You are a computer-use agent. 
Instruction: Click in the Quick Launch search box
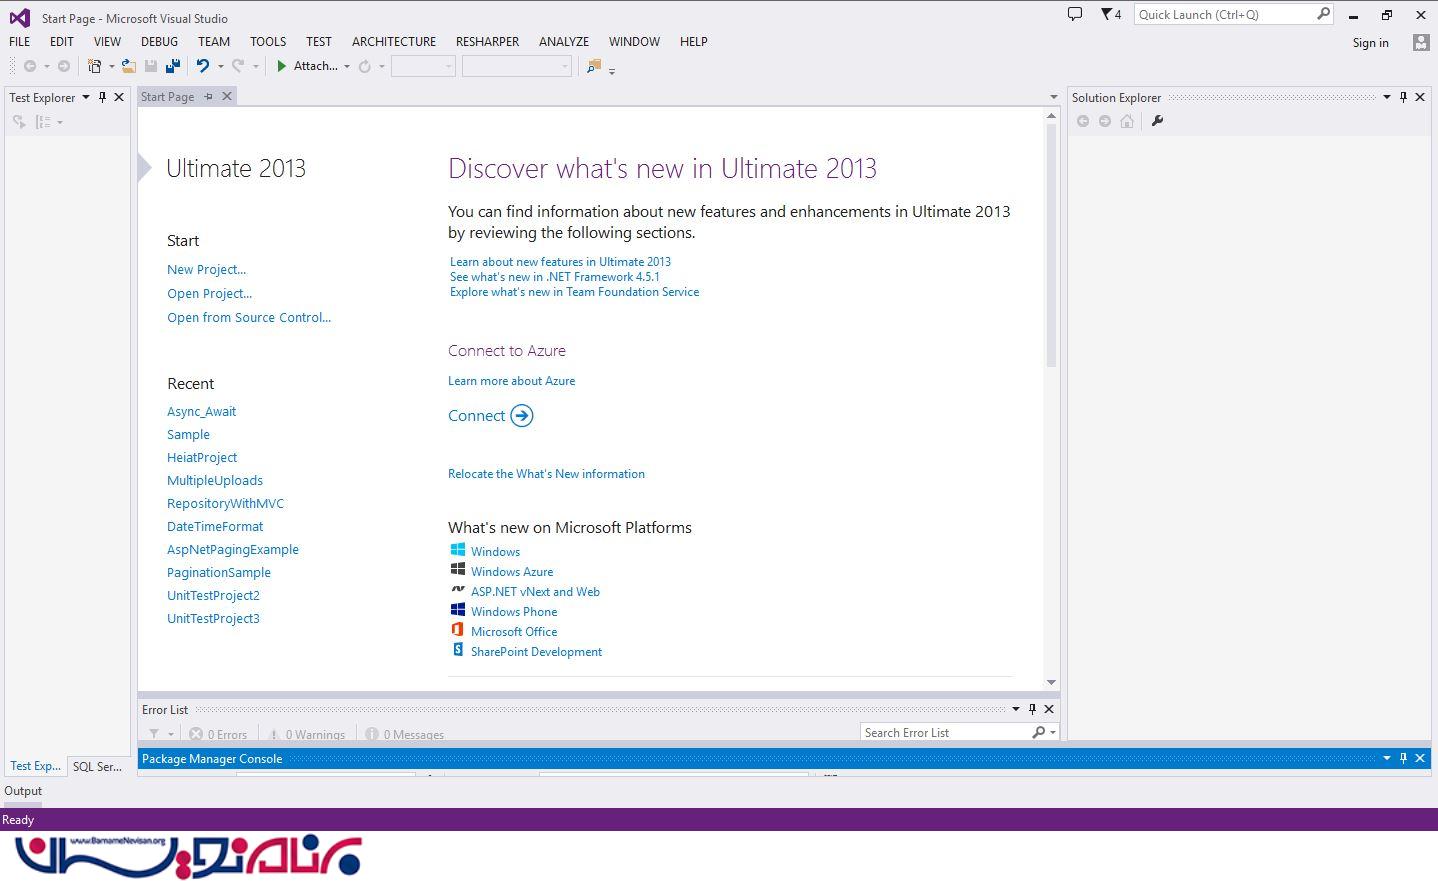point(1225,14)
